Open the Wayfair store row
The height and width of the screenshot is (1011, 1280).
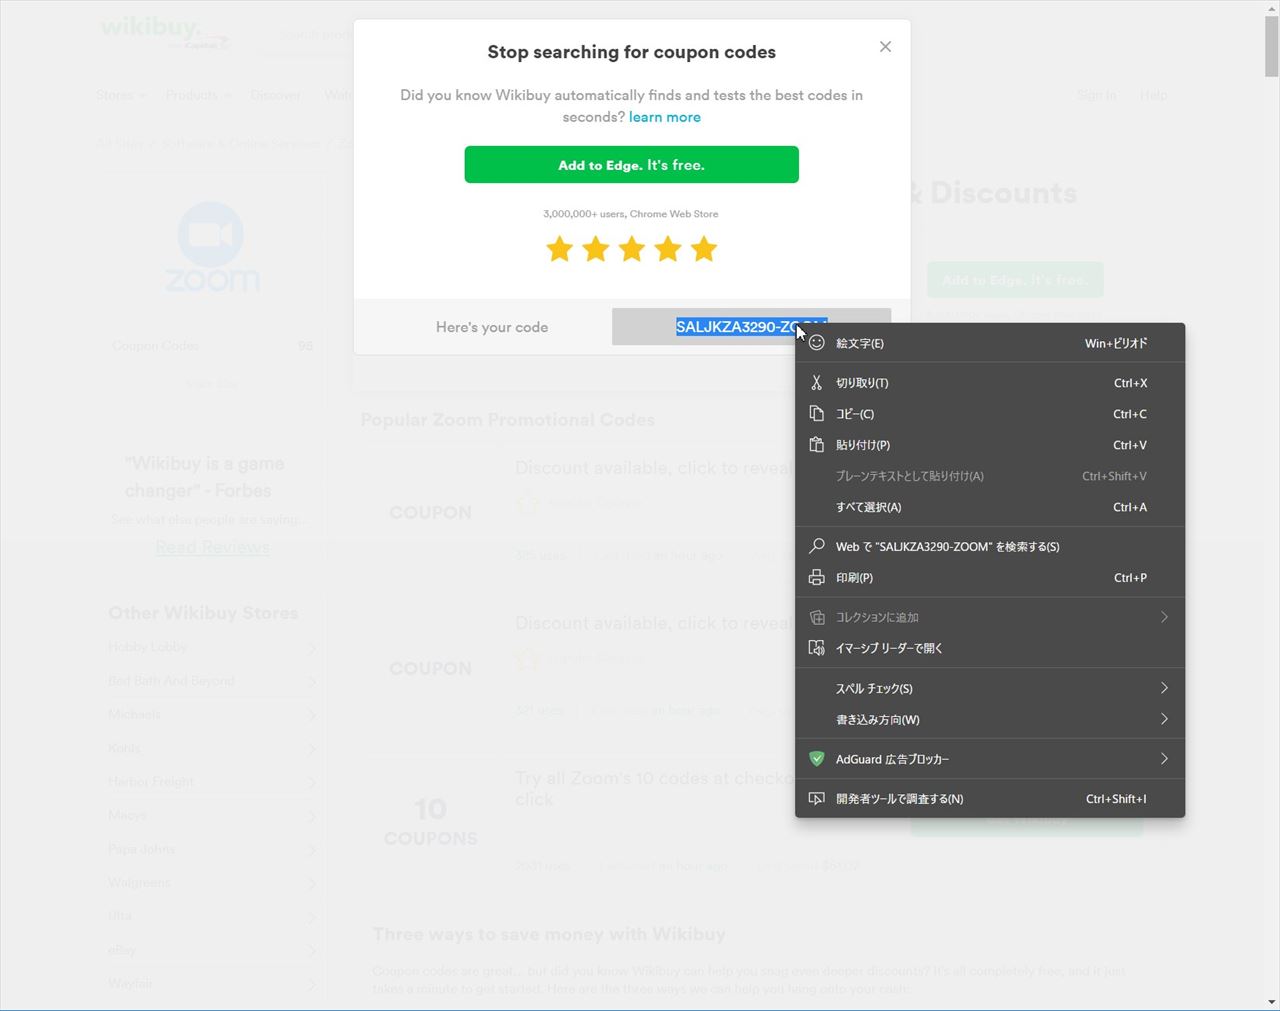(212, 983)
